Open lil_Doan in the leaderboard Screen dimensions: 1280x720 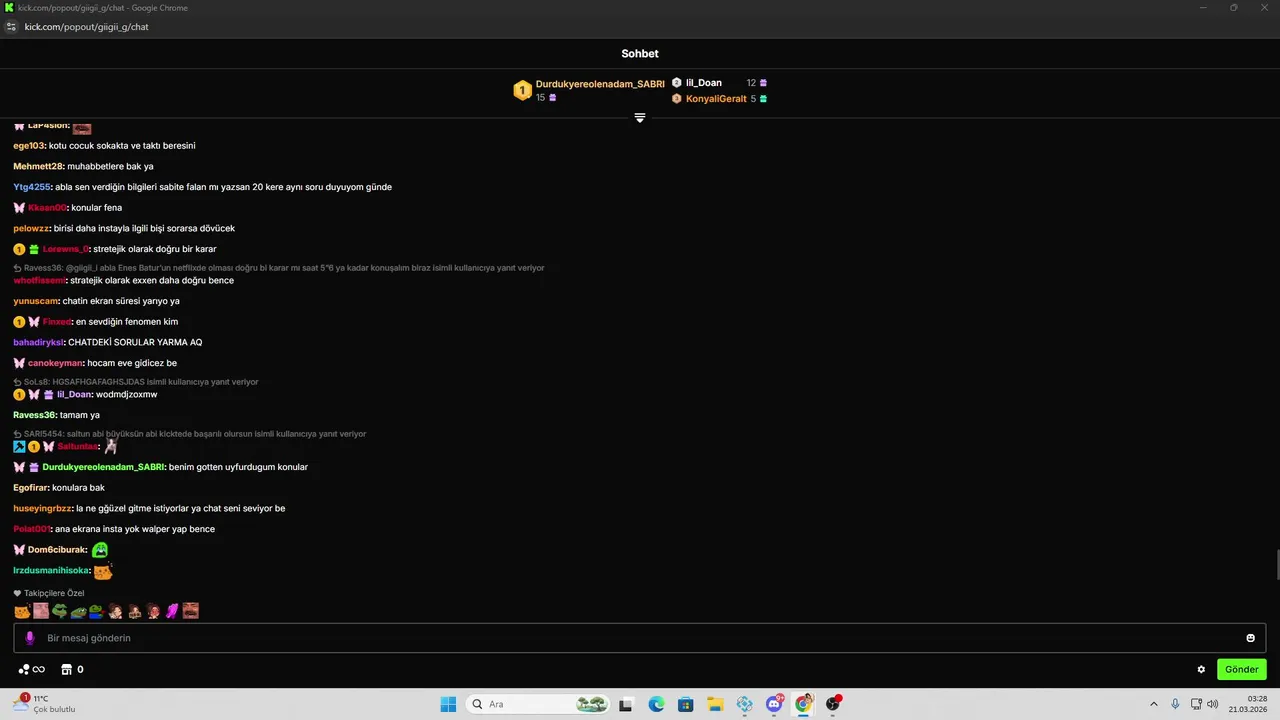(x=704, y=83)
